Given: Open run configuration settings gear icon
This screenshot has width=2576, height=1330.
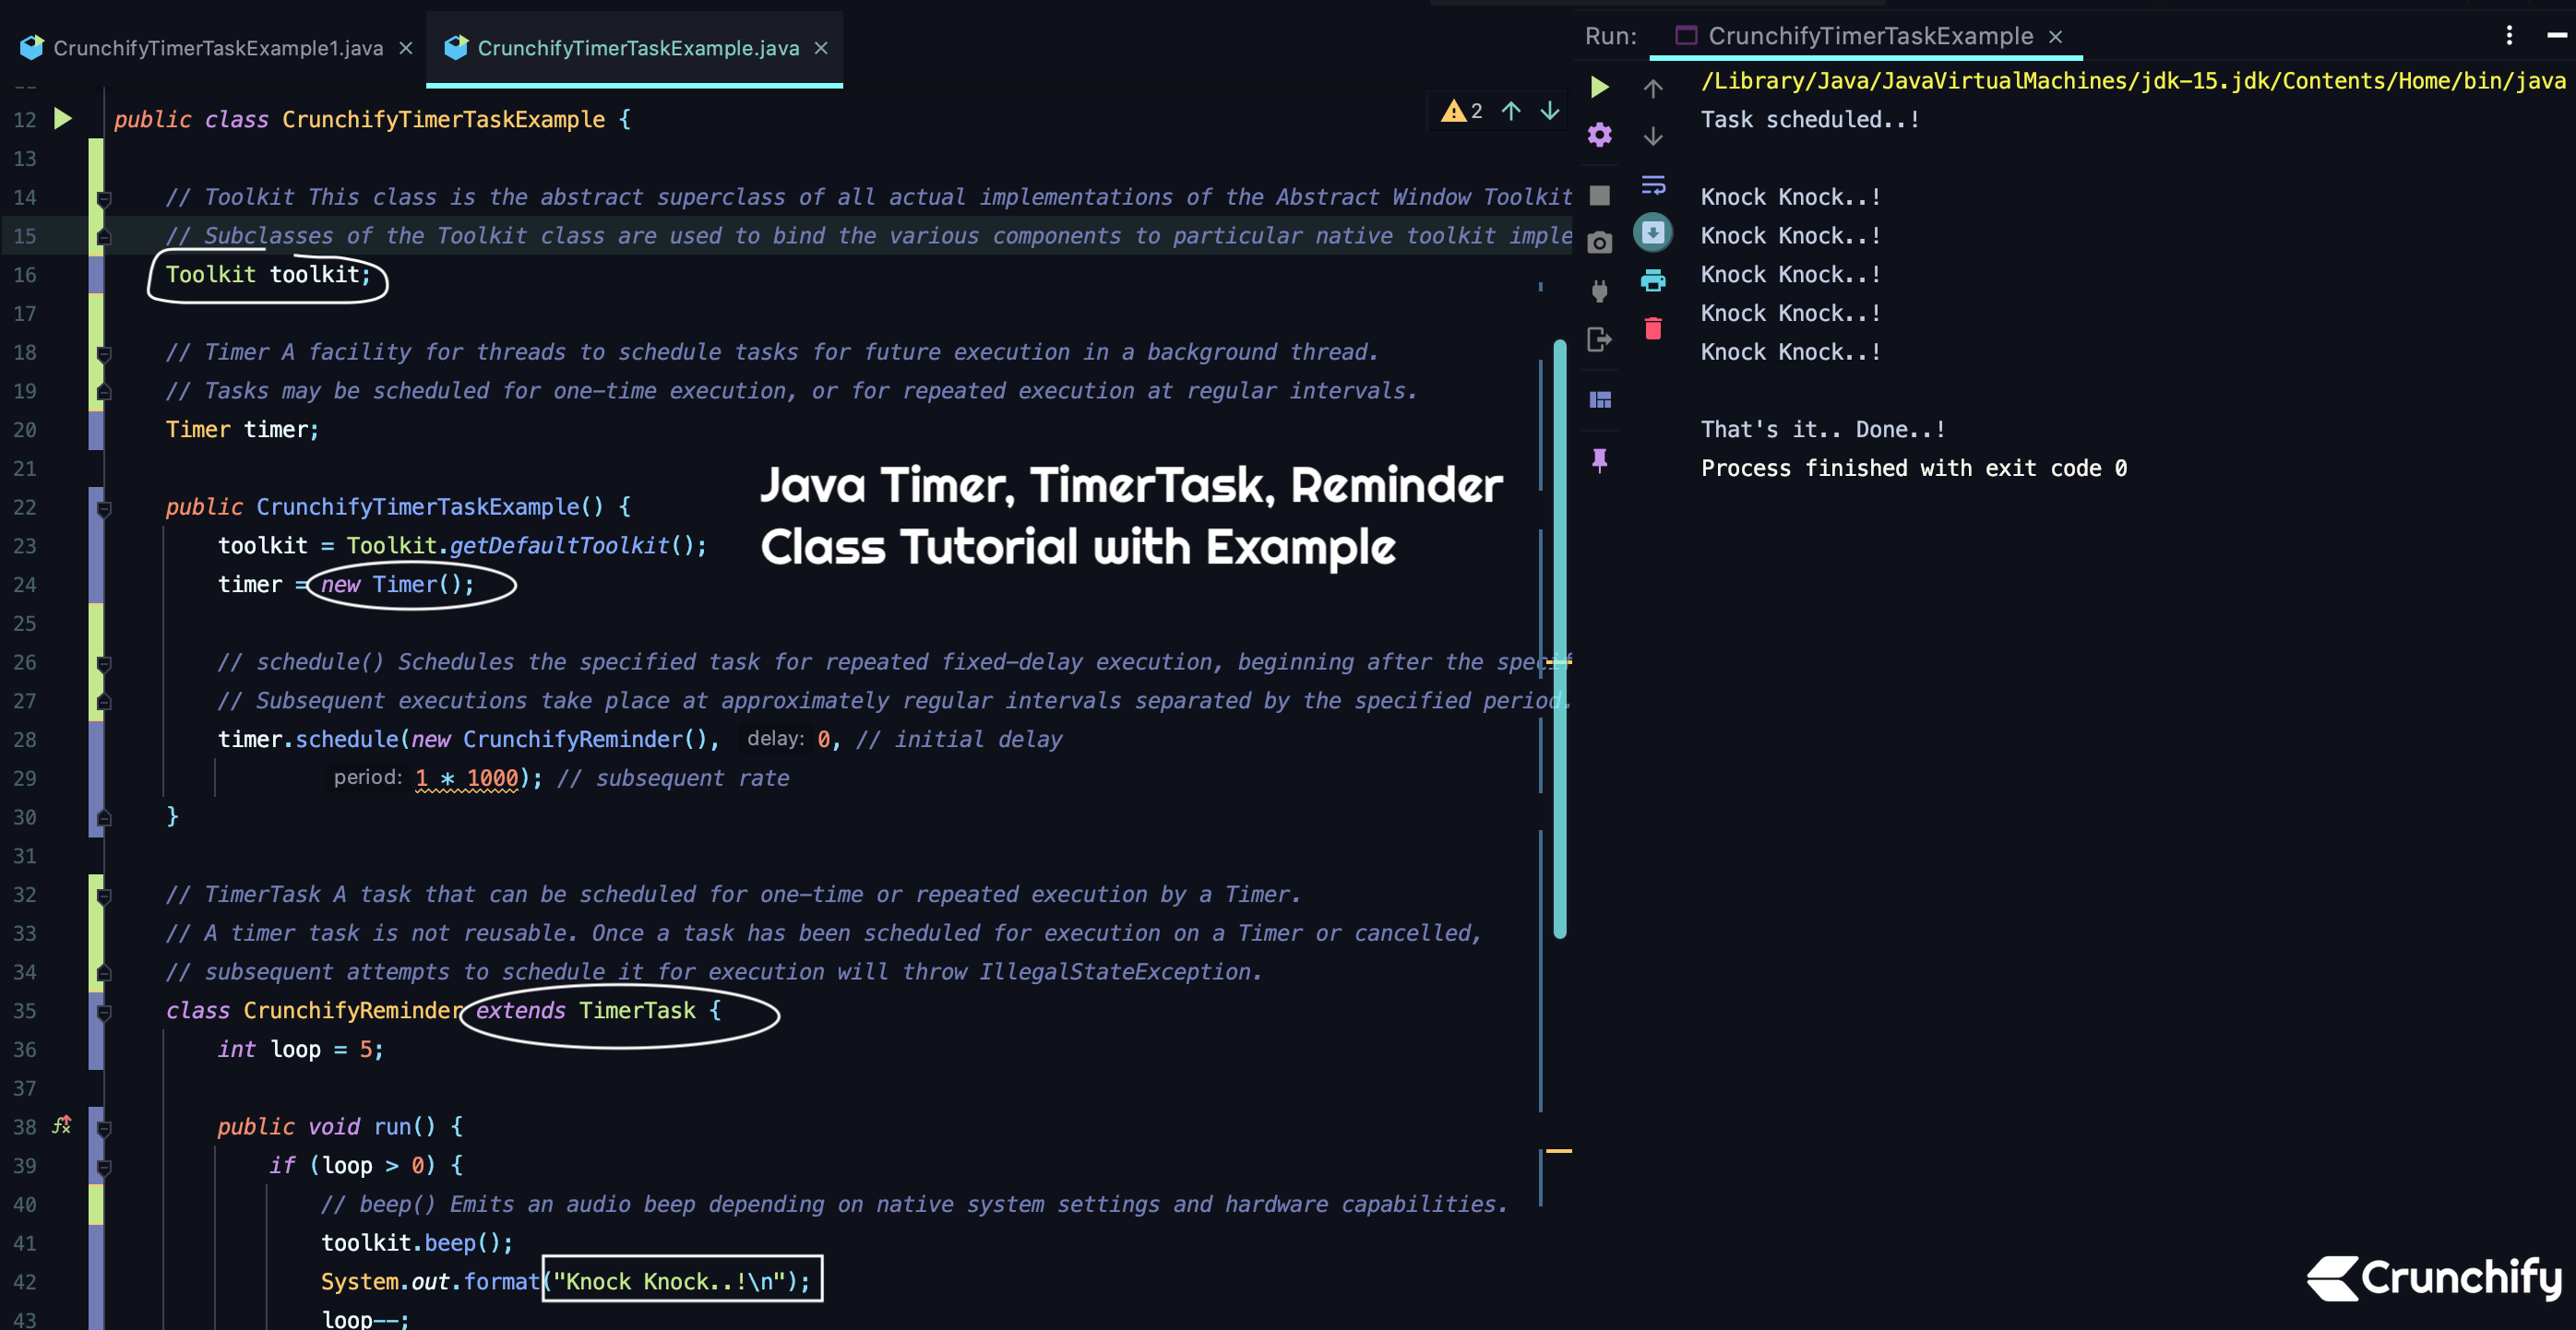Looking at the screenshot, I should click(1599, 135).
